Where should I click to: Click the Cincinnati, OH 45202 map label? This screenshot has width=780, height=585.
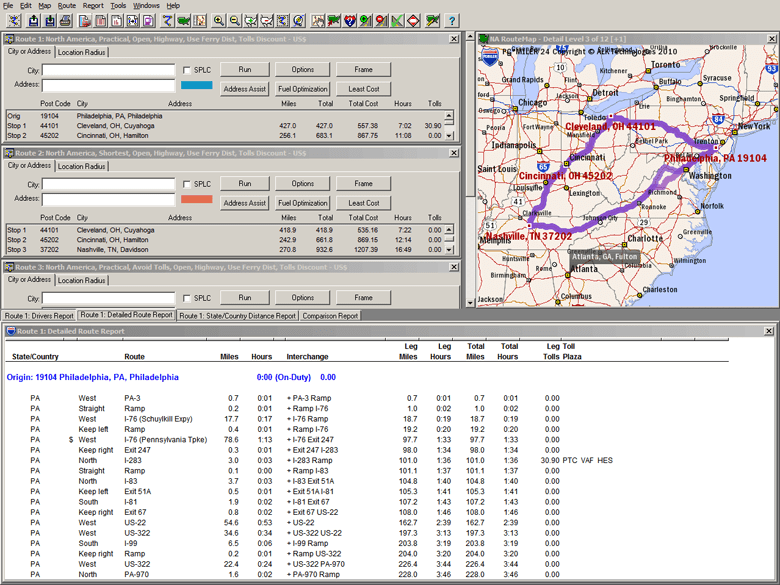(565, 176)
